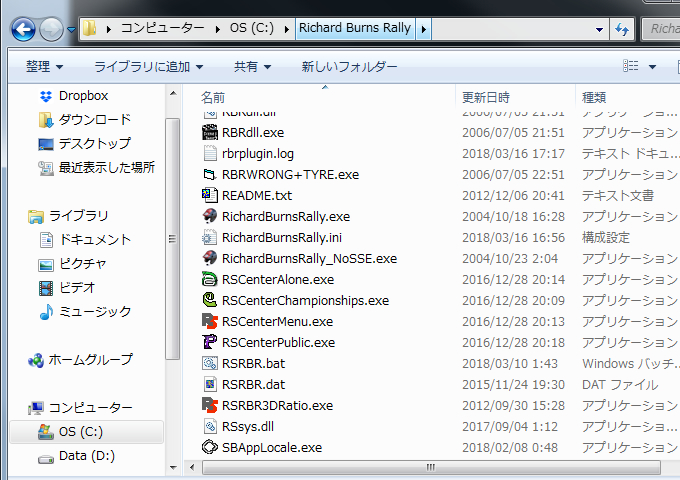Image resolution: width=680 pixels, height=480 pixels.
Task: Open the recent pages dropdown beside Forward
Action: click(71, 30)
